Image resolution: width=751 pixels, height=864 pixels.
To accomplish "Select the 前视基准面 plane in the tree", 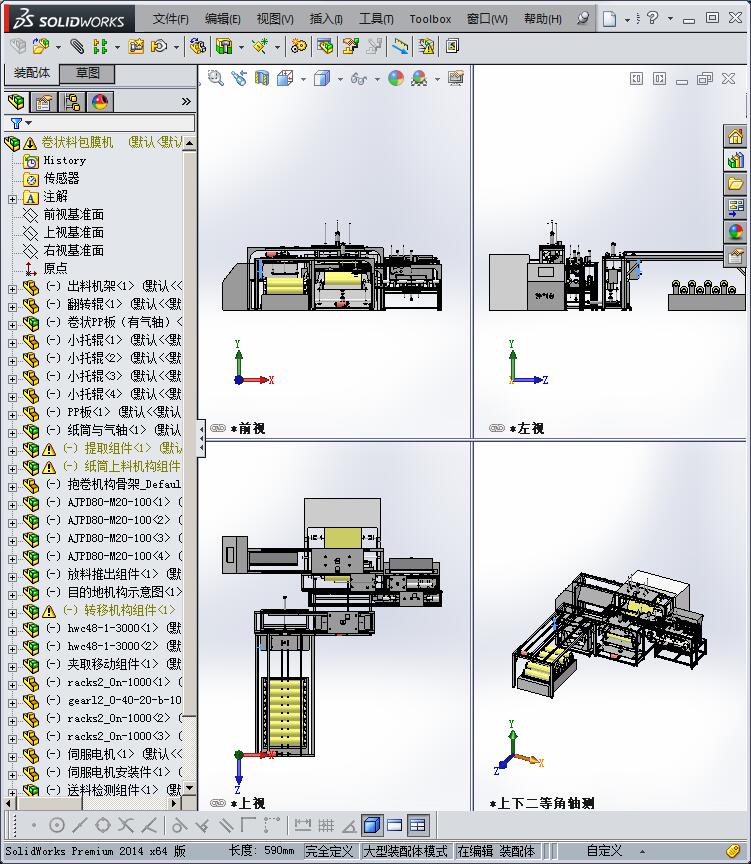I will [x=73, y=214].
